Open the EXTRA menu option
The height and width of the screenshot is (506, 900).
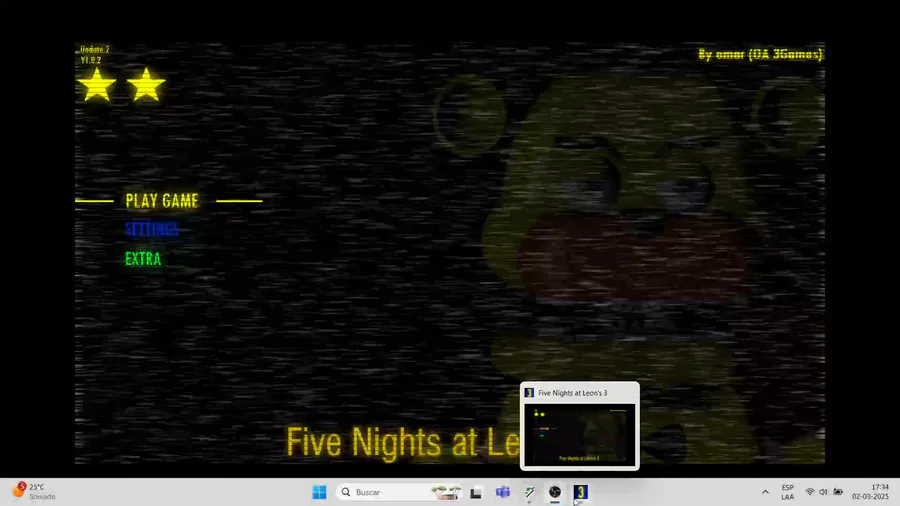[143, 259]
